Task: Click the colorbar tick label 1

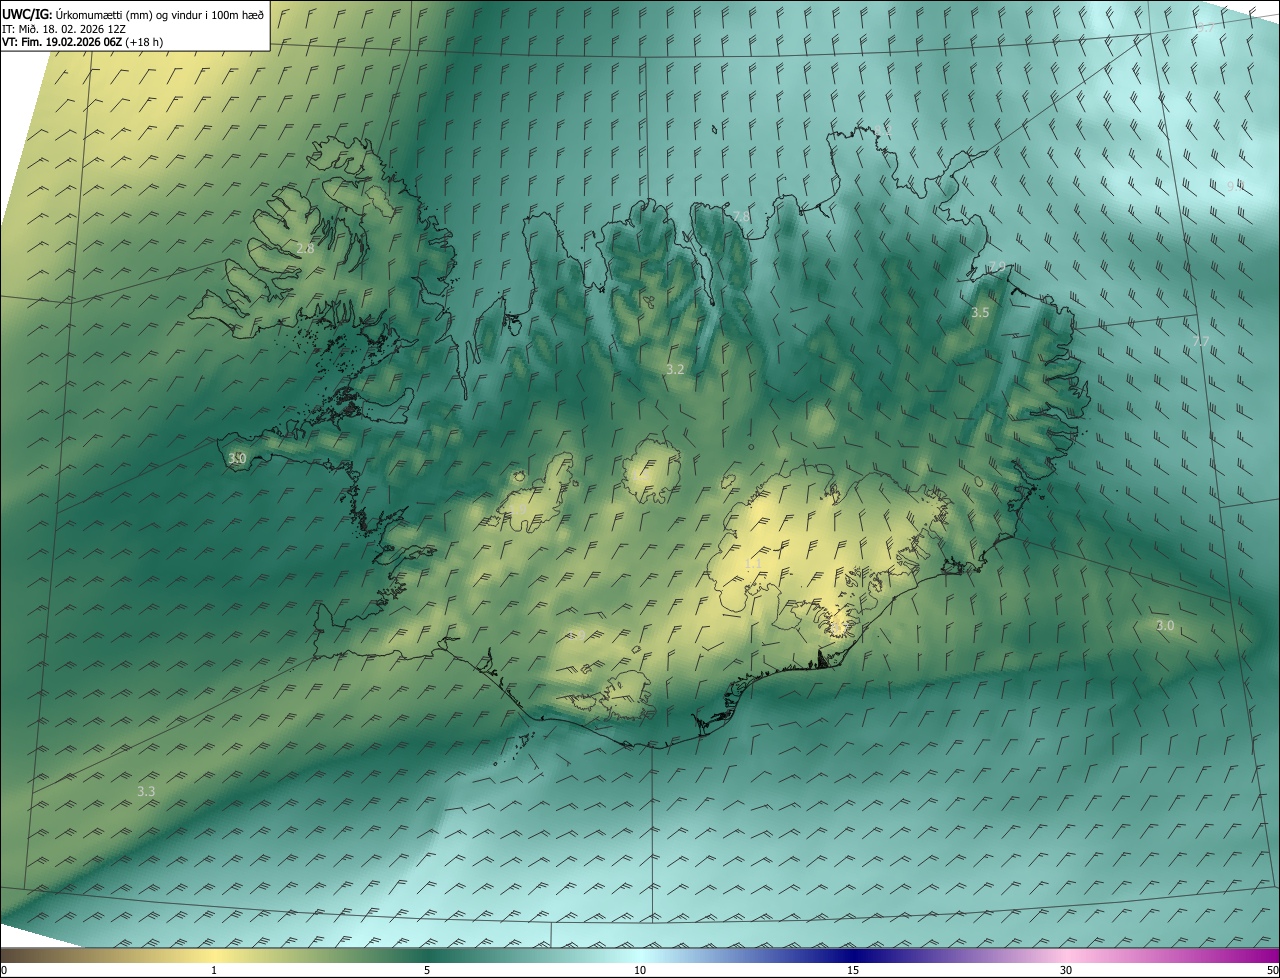Action: point(214,971)
